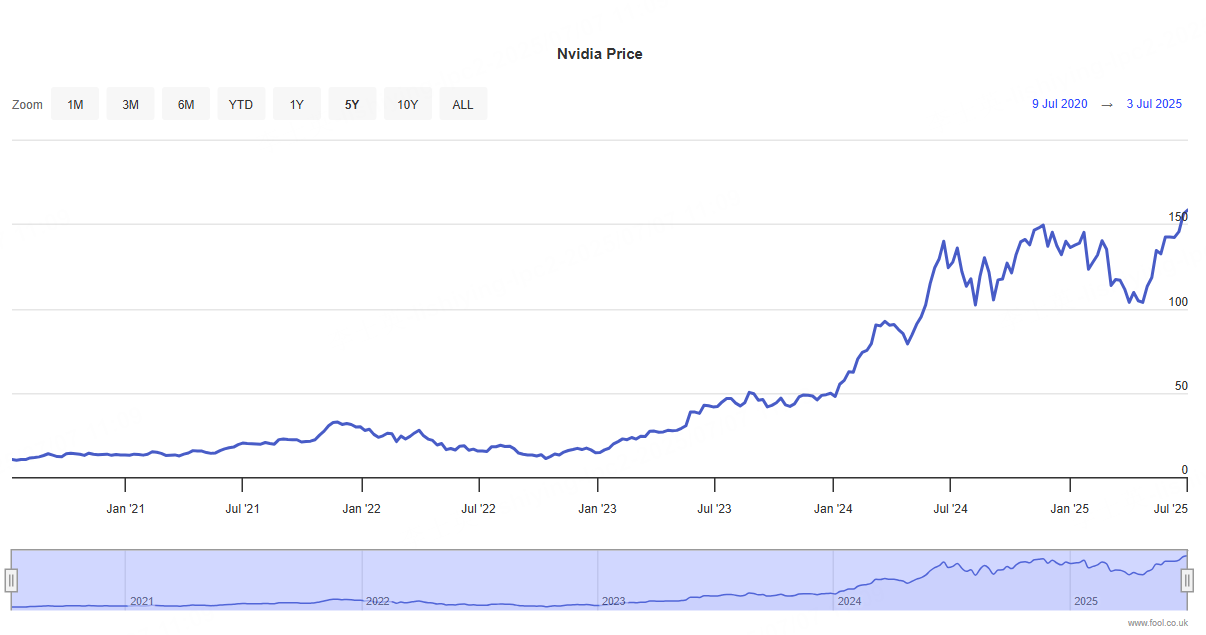Click the Jan '25 axis label
The image size is (1206, 635).
click(1070, 509)
